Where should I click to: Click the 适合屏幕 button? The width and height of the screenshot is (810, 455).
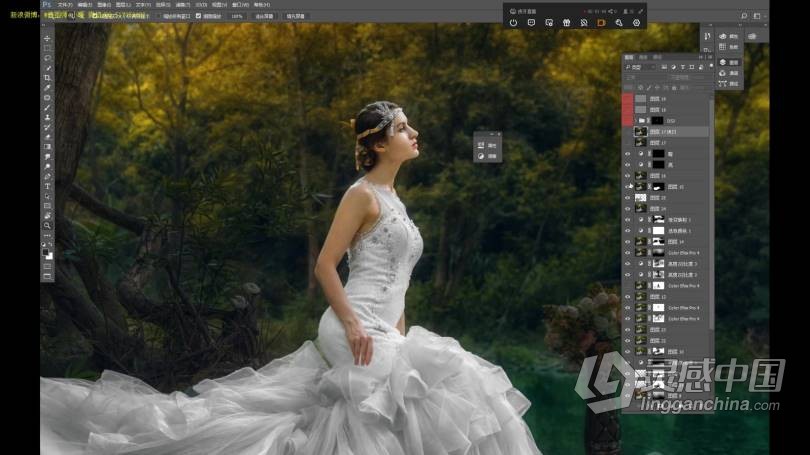(264, 16)
